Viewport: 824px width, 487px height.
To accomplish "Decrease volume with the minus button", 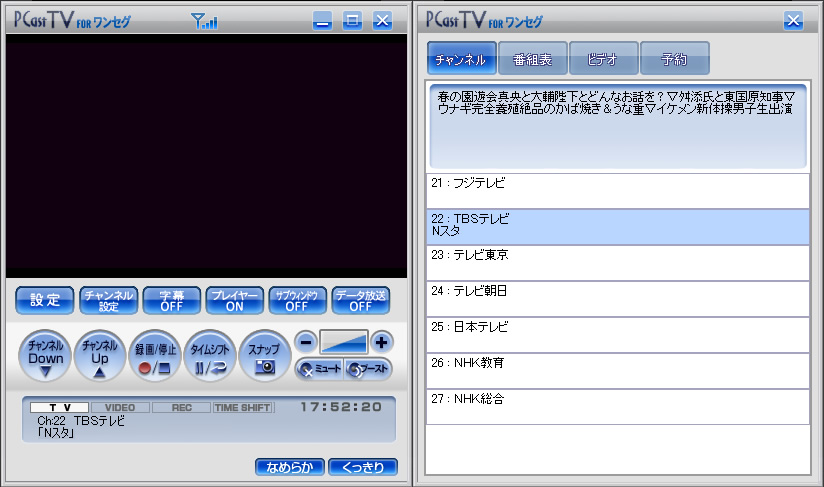I will tap(306, 342).
